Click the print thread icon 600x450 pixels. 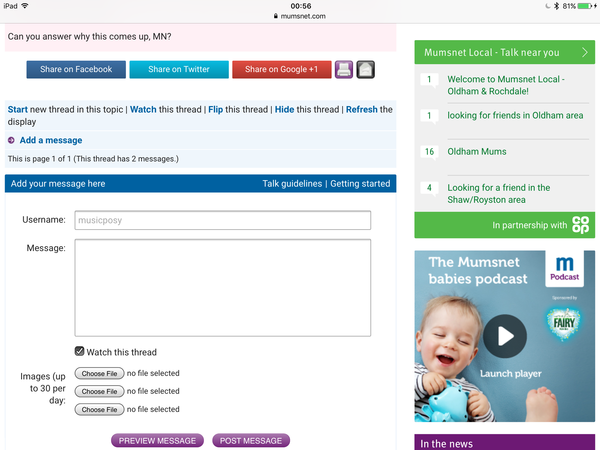click(344, 70)
